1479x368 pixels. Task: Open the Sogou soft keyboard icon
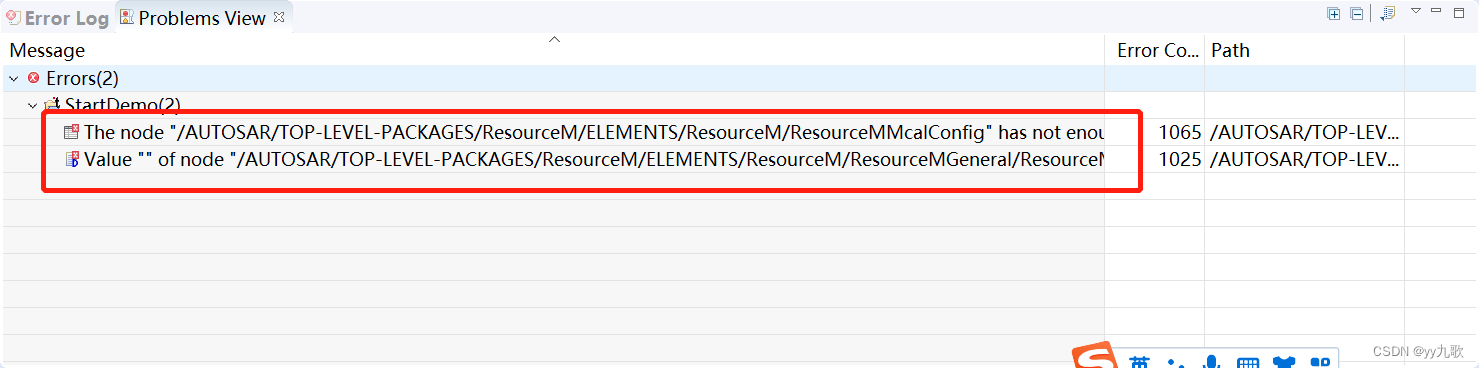tap(1247, 363)
